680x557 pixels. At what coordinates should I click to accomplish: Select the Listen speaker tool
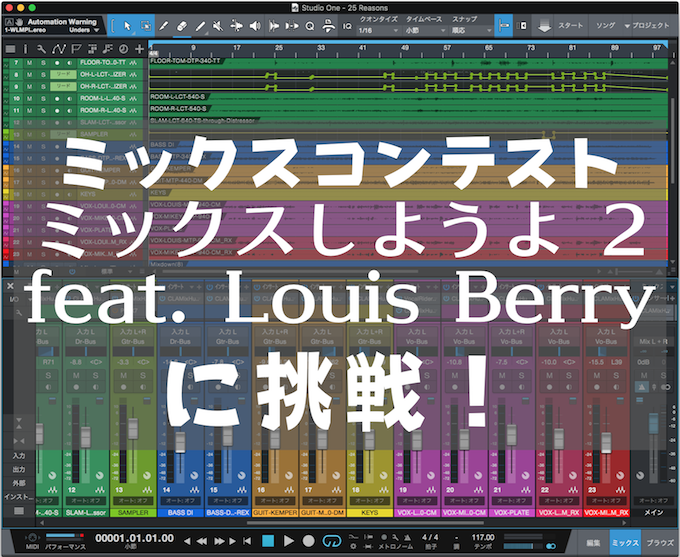coord(255,26)
